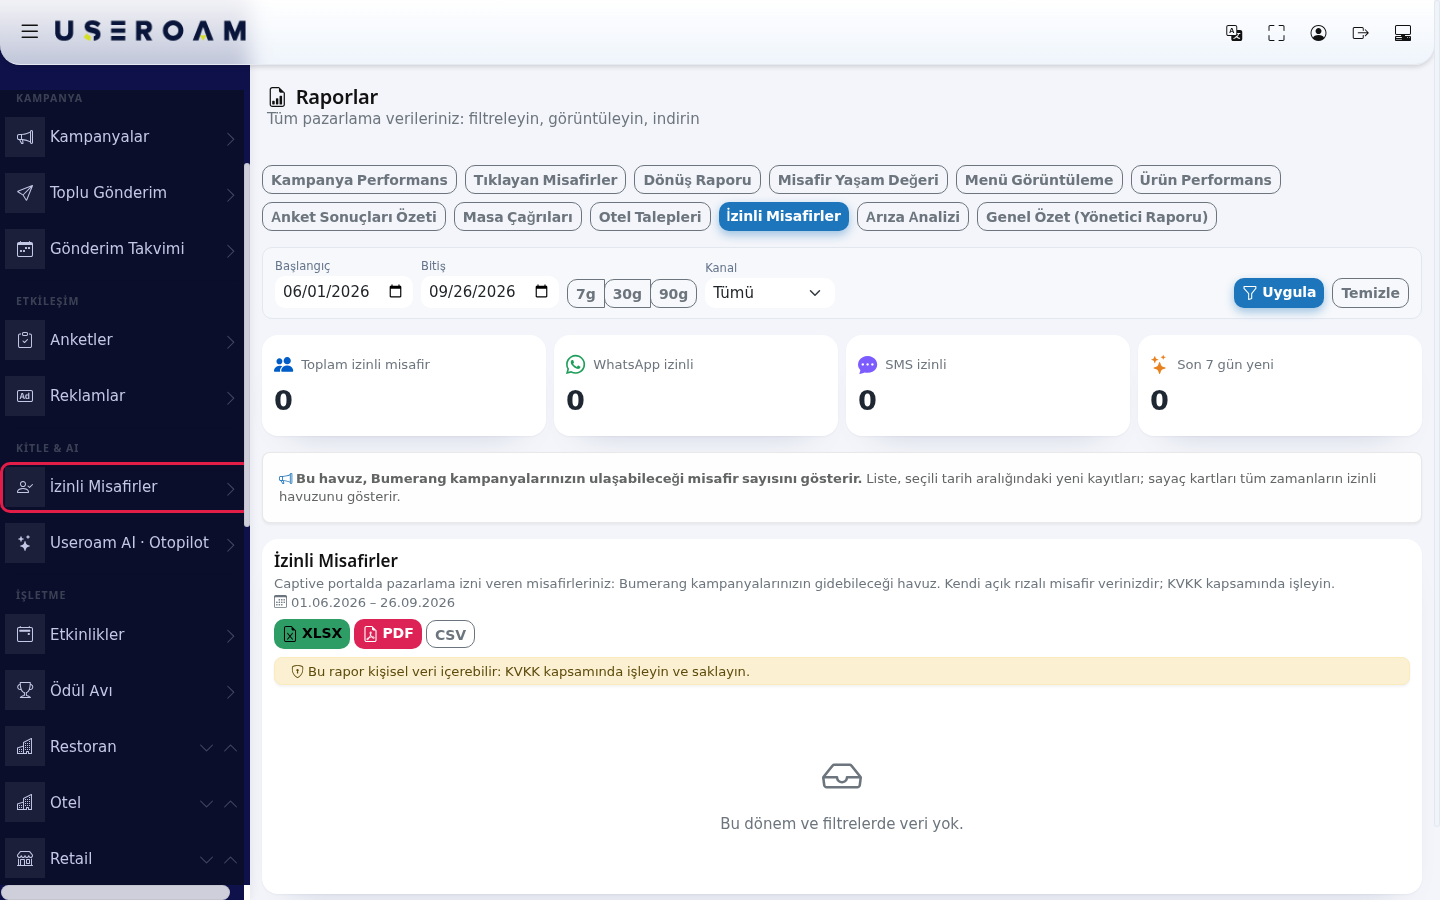This screenshot has width=1440, height=900.
Task: Select the 30g quick range
Action: click(x=627, y=294)
